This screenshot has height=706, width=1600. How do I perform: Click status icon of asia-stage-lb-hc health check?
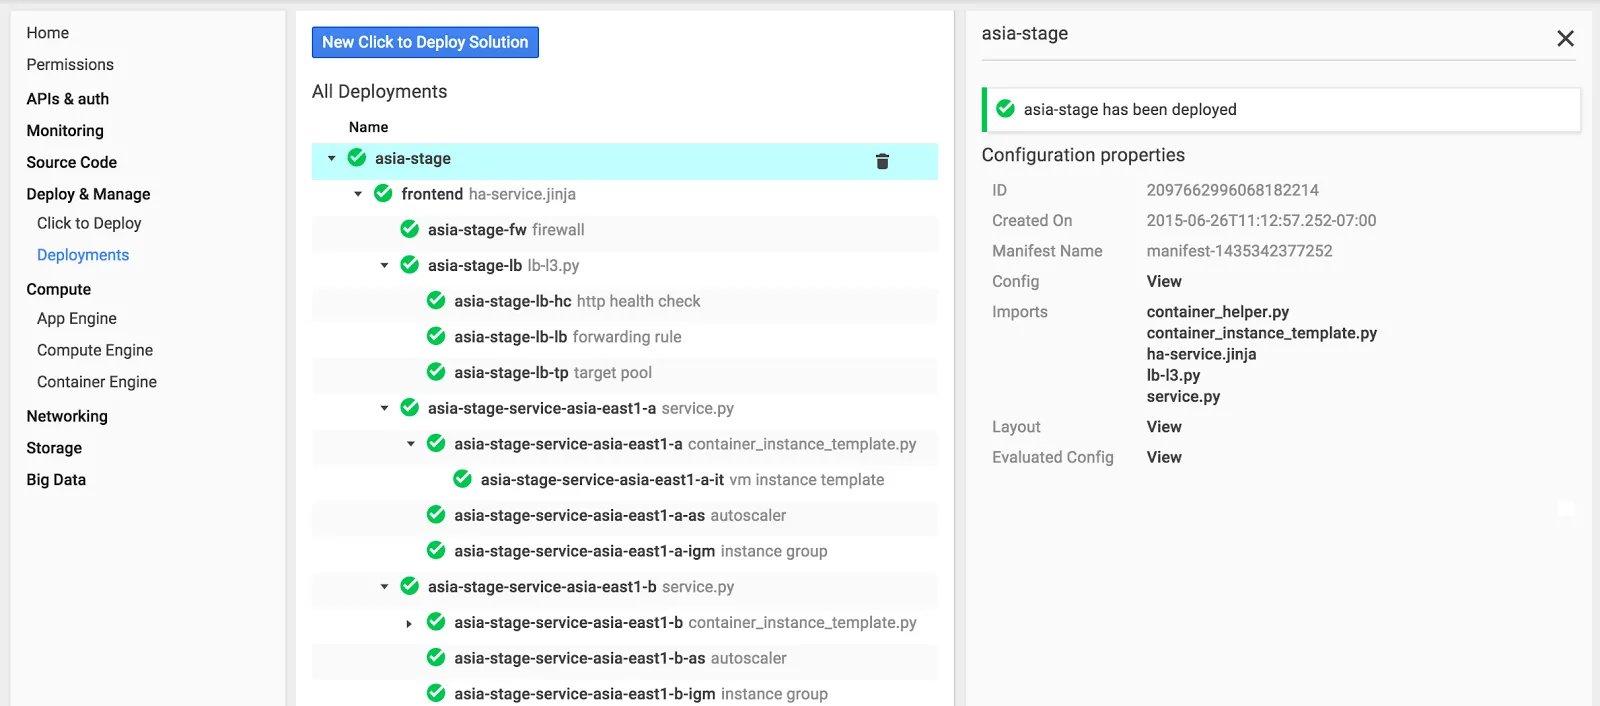[x=436, y=300]
